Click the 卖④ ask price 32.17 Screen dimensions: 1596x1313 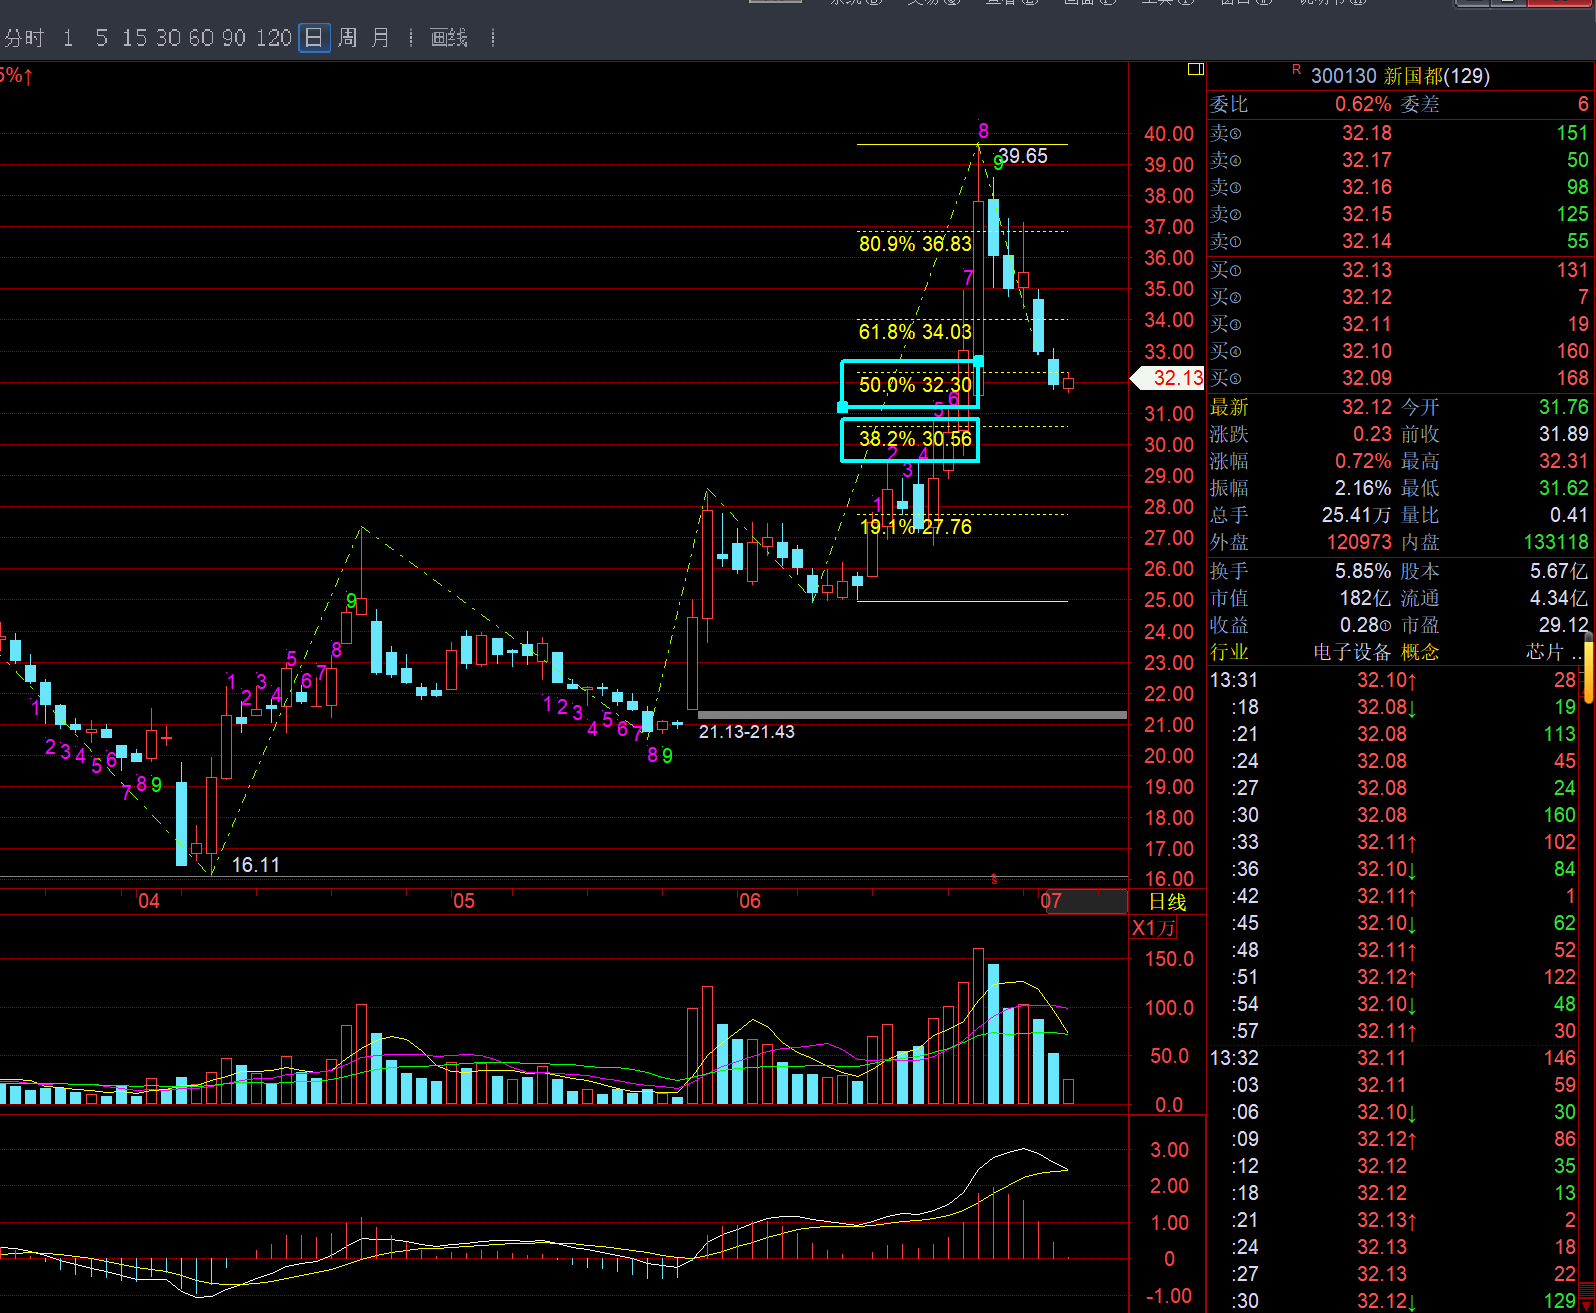(x=1367, y=160)
